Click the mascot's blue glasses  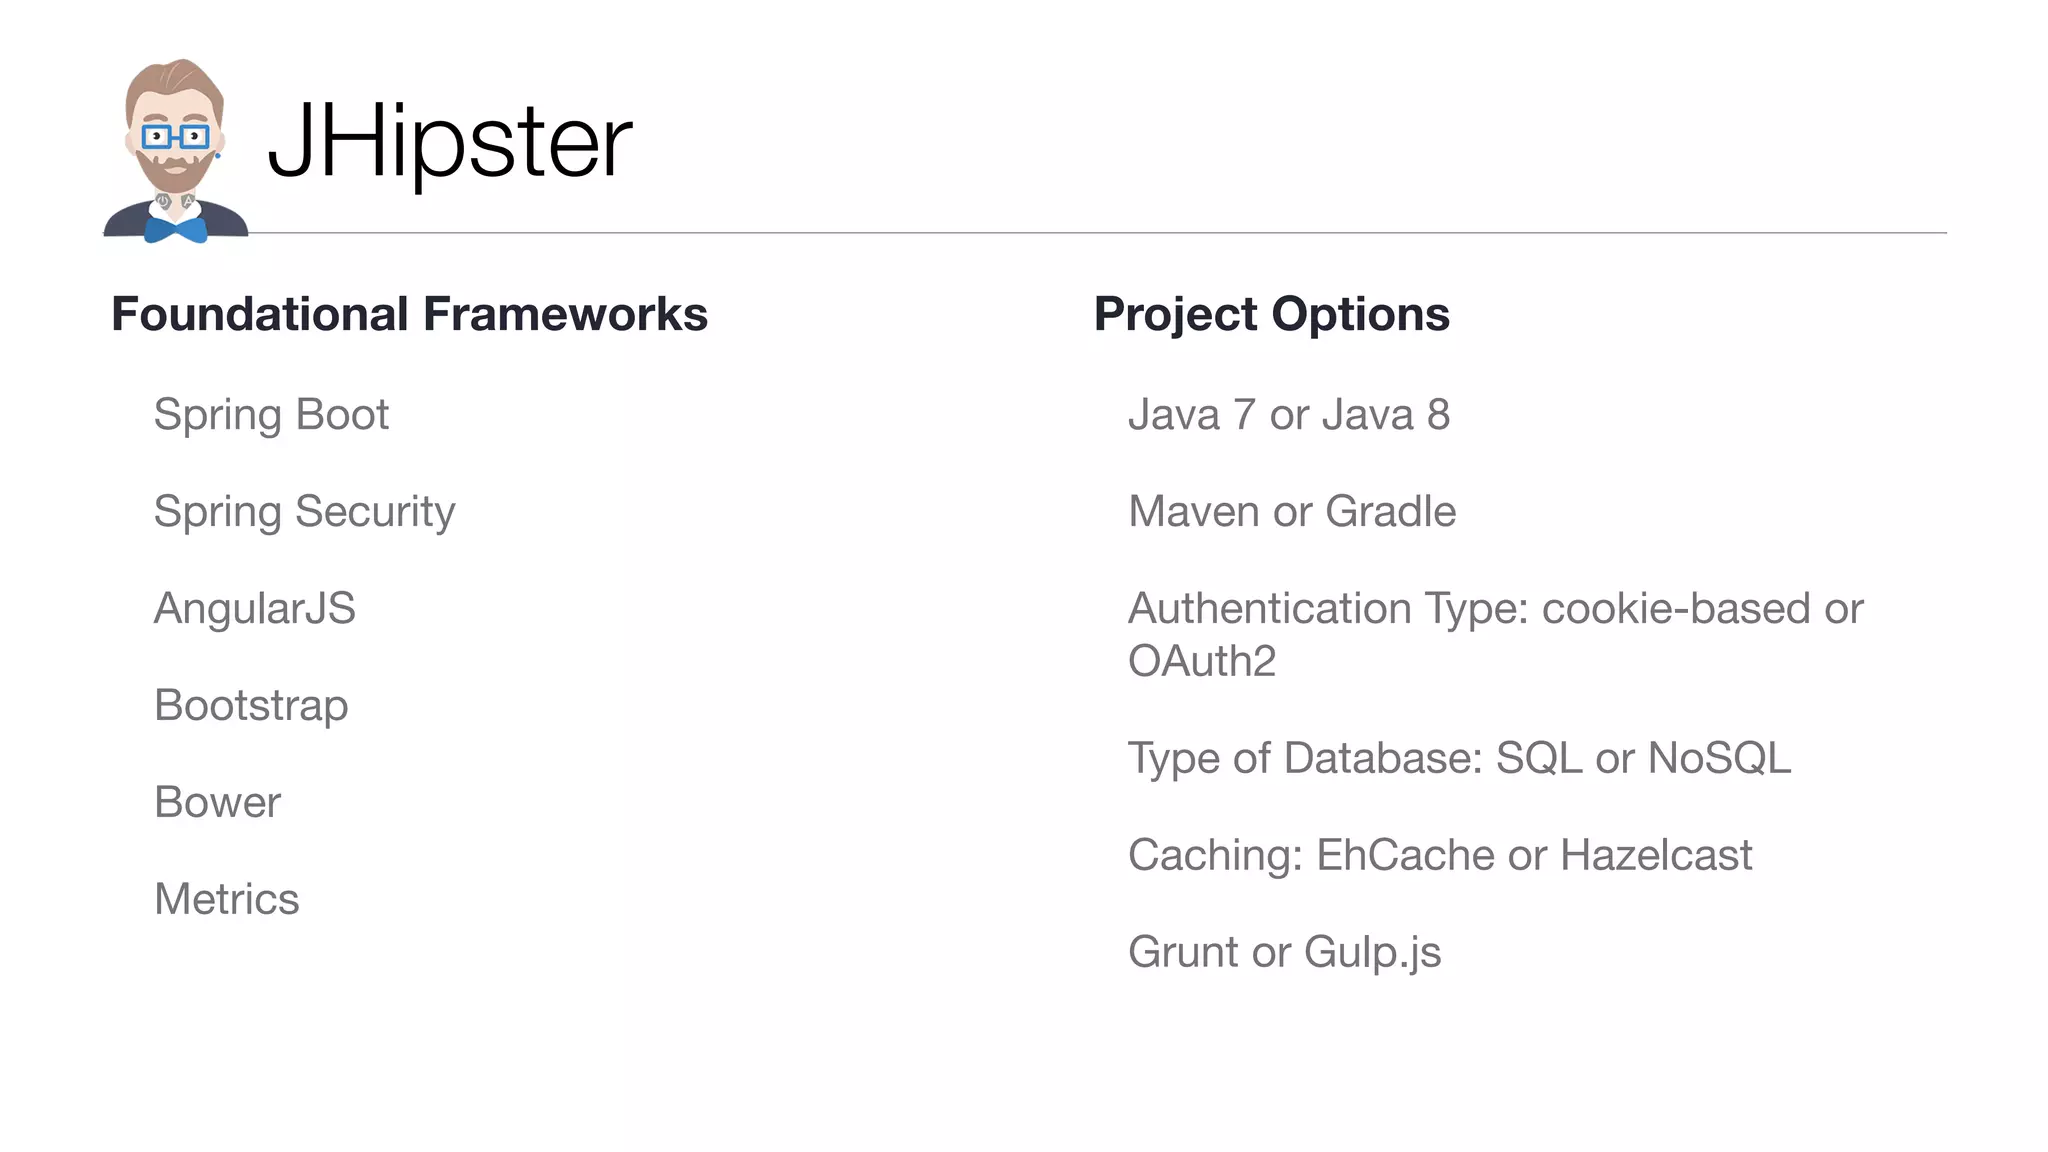175,136
